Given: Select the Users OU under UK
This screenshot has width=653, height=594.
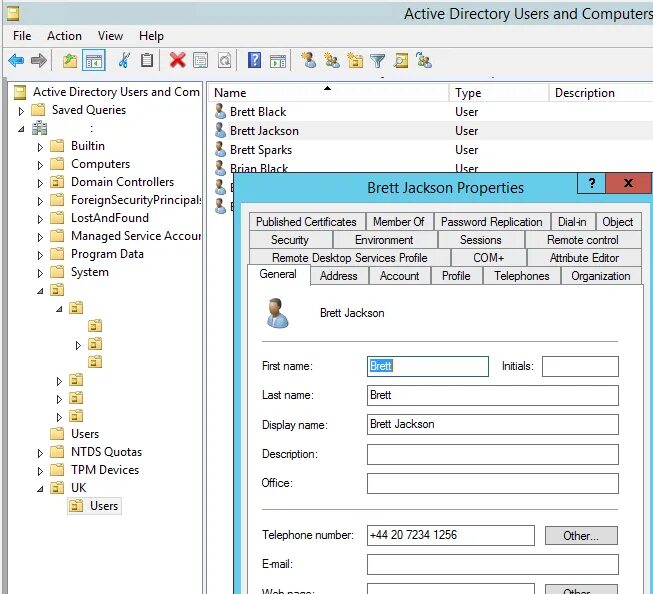Looking at the screenshot, I should (95, 506).
